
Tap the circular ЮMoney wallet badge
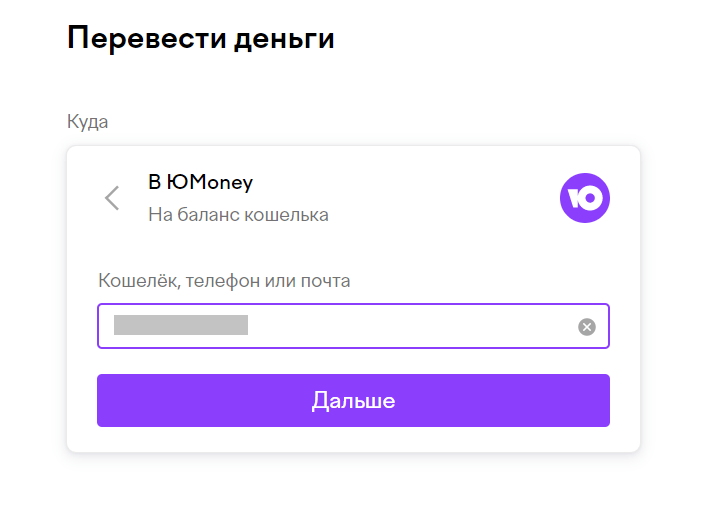(584, 198)
